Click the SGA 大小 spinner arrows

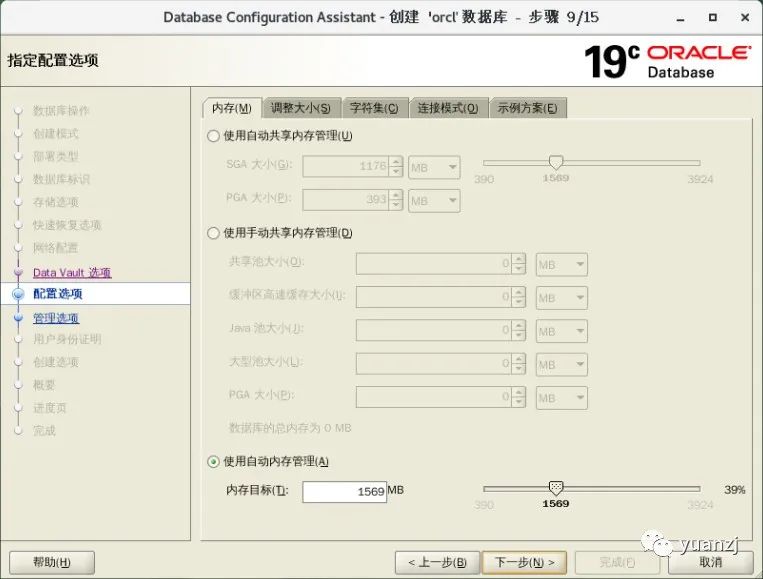396,166
